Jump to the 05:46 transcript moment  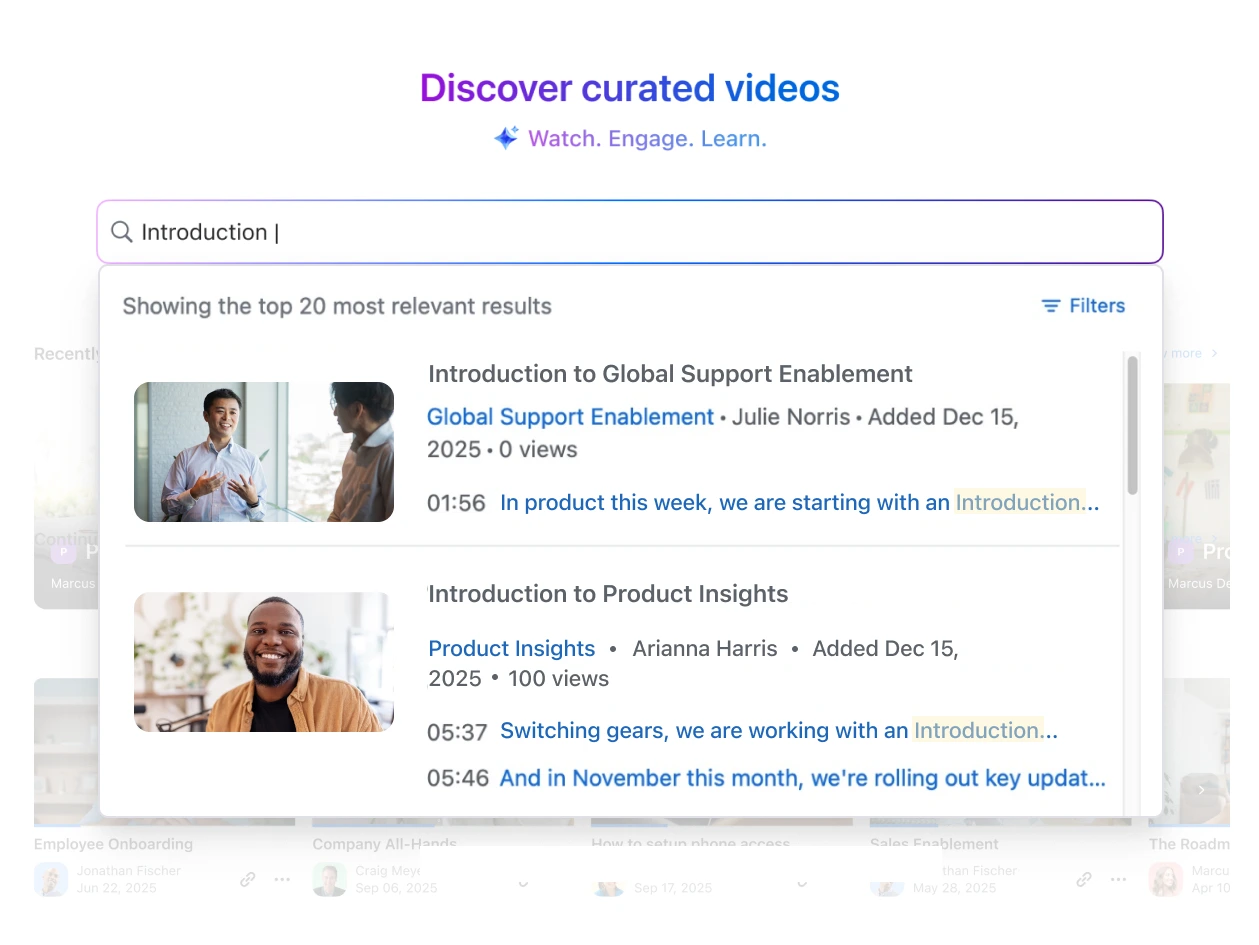457,778
